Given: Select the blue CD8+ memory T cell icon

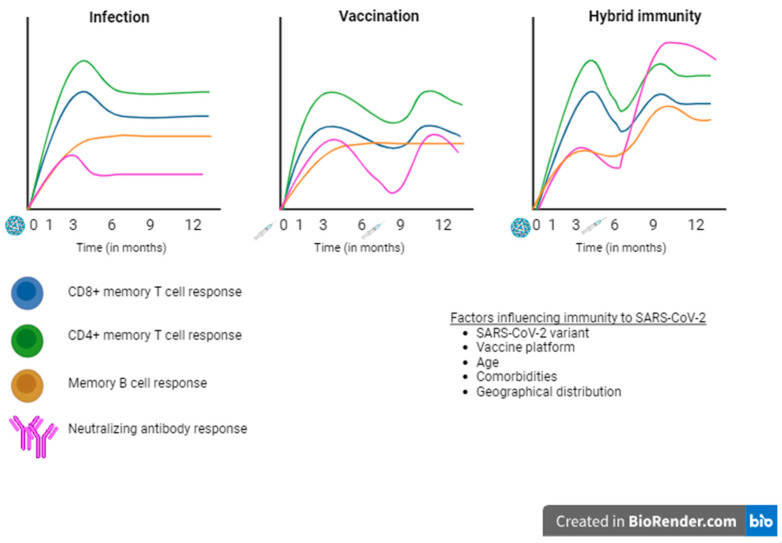Looking at the screenshot, I should [27, 293].
